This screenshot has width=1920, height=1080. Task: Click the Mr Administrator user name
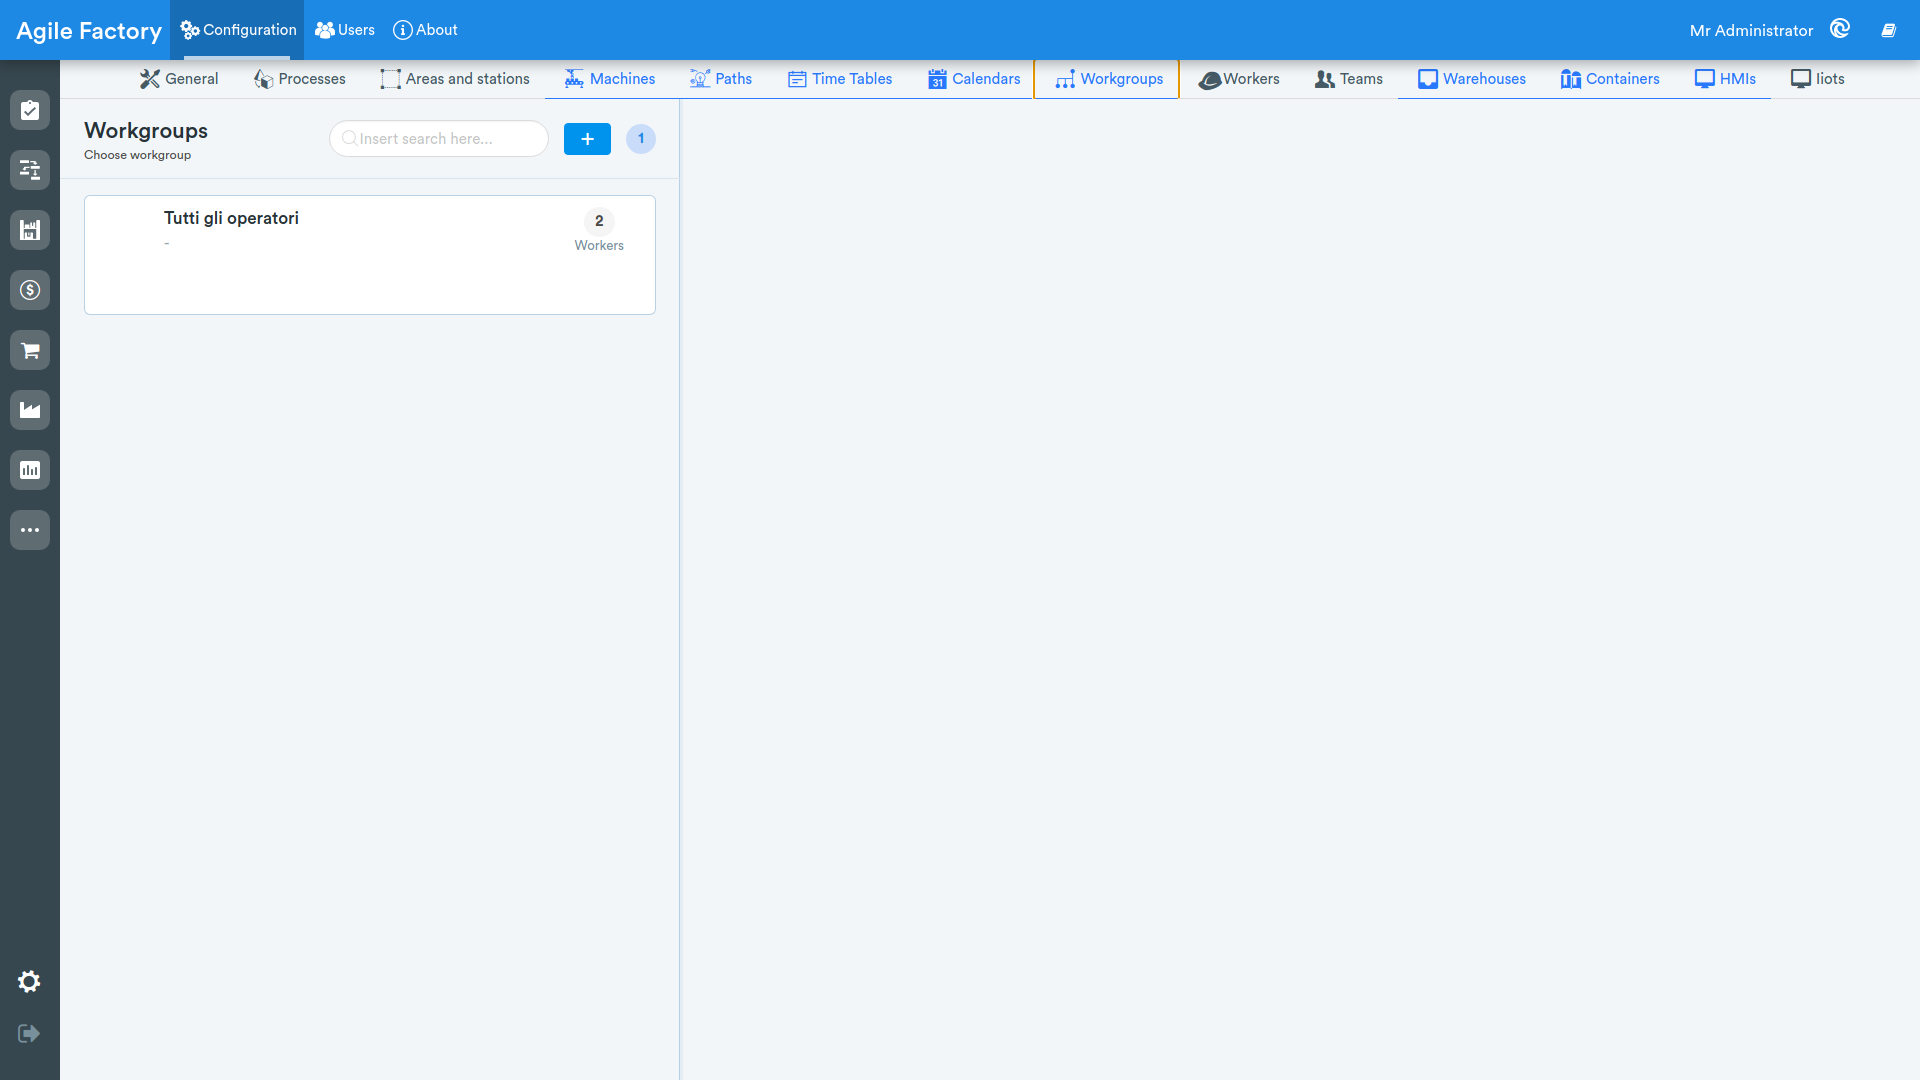1751,30
